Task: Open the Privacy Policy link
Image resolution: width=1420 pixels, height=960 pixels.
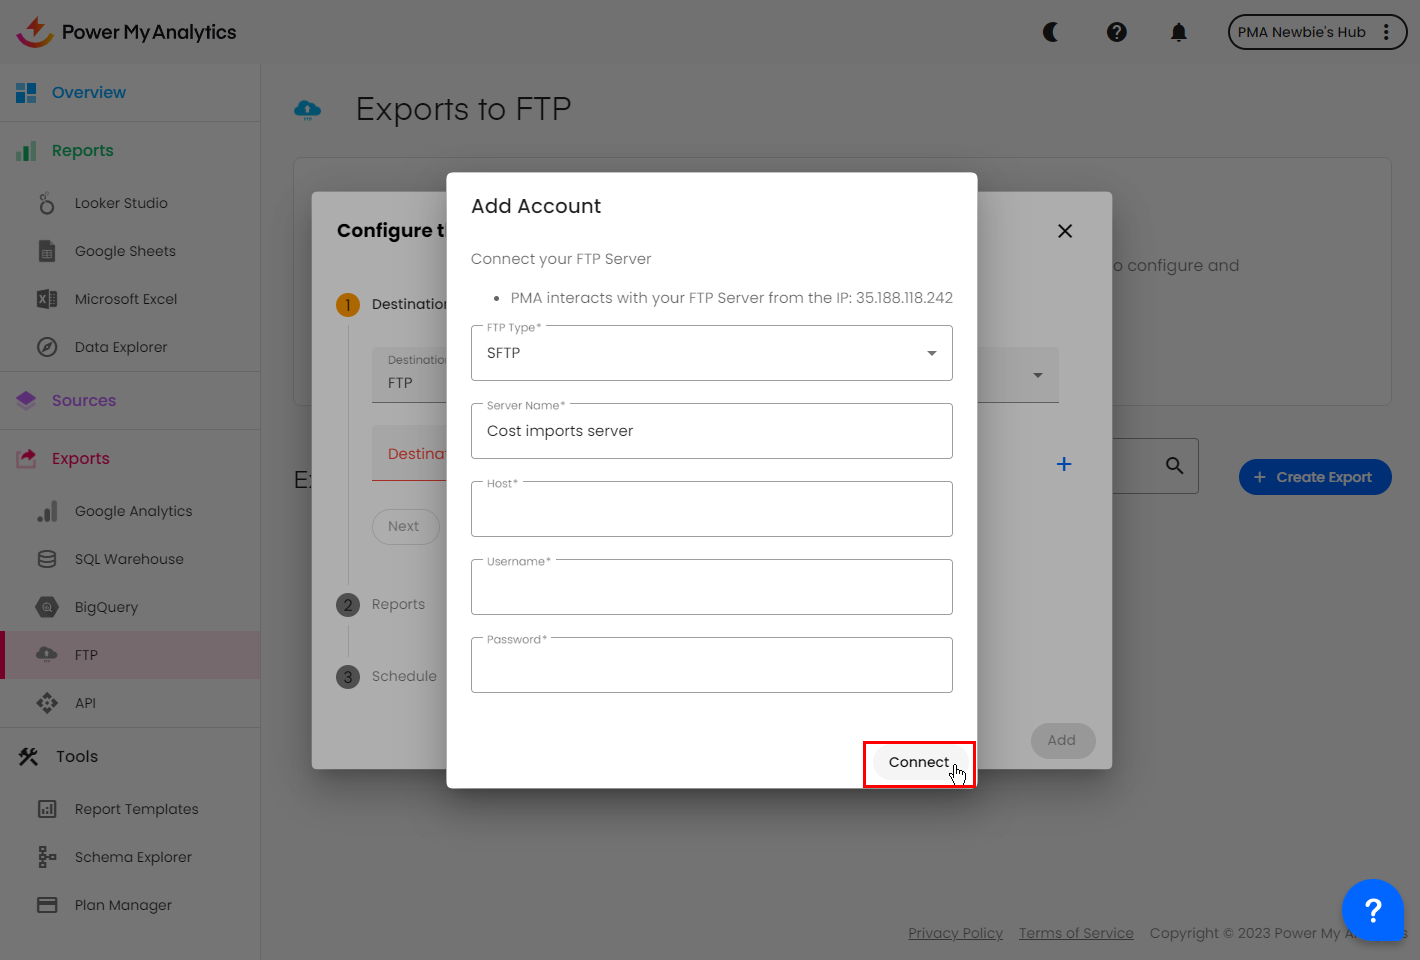Action: point(955,933)
